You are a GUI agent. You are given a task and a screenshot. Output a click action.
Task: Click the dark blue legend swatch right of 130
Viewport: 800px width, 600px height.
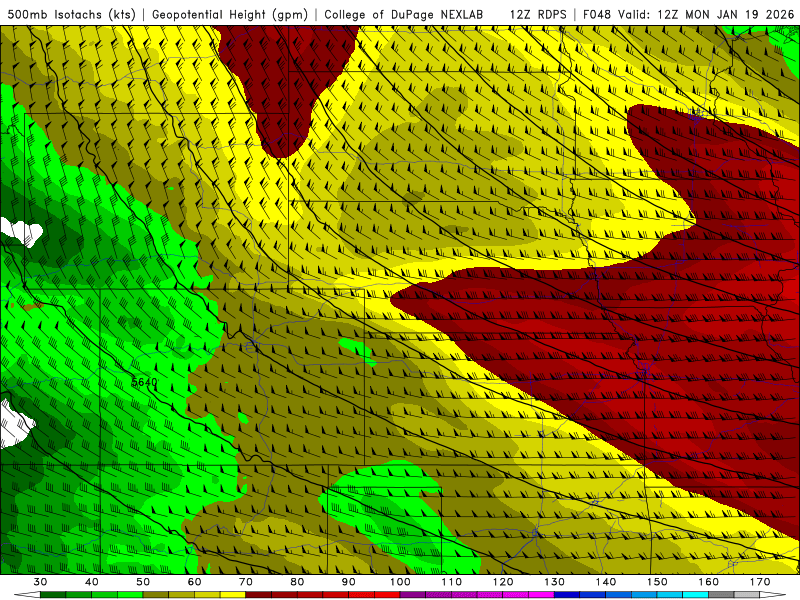(x=567, y=595)
